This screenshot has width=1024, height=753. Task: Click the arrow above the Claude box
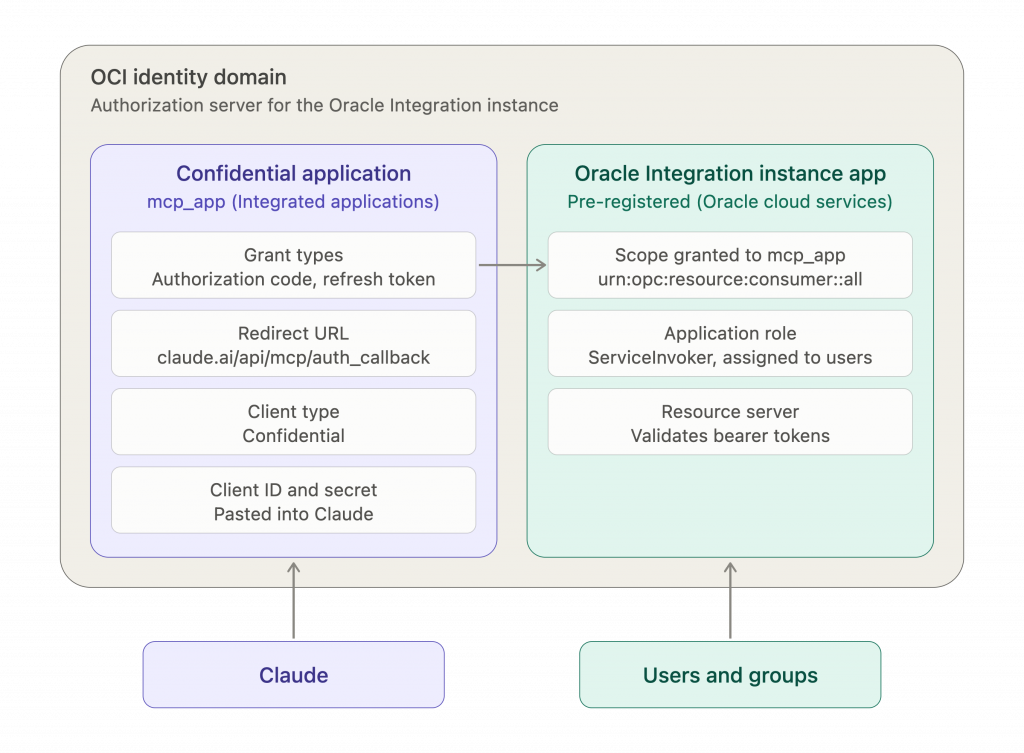coord(293,600)
